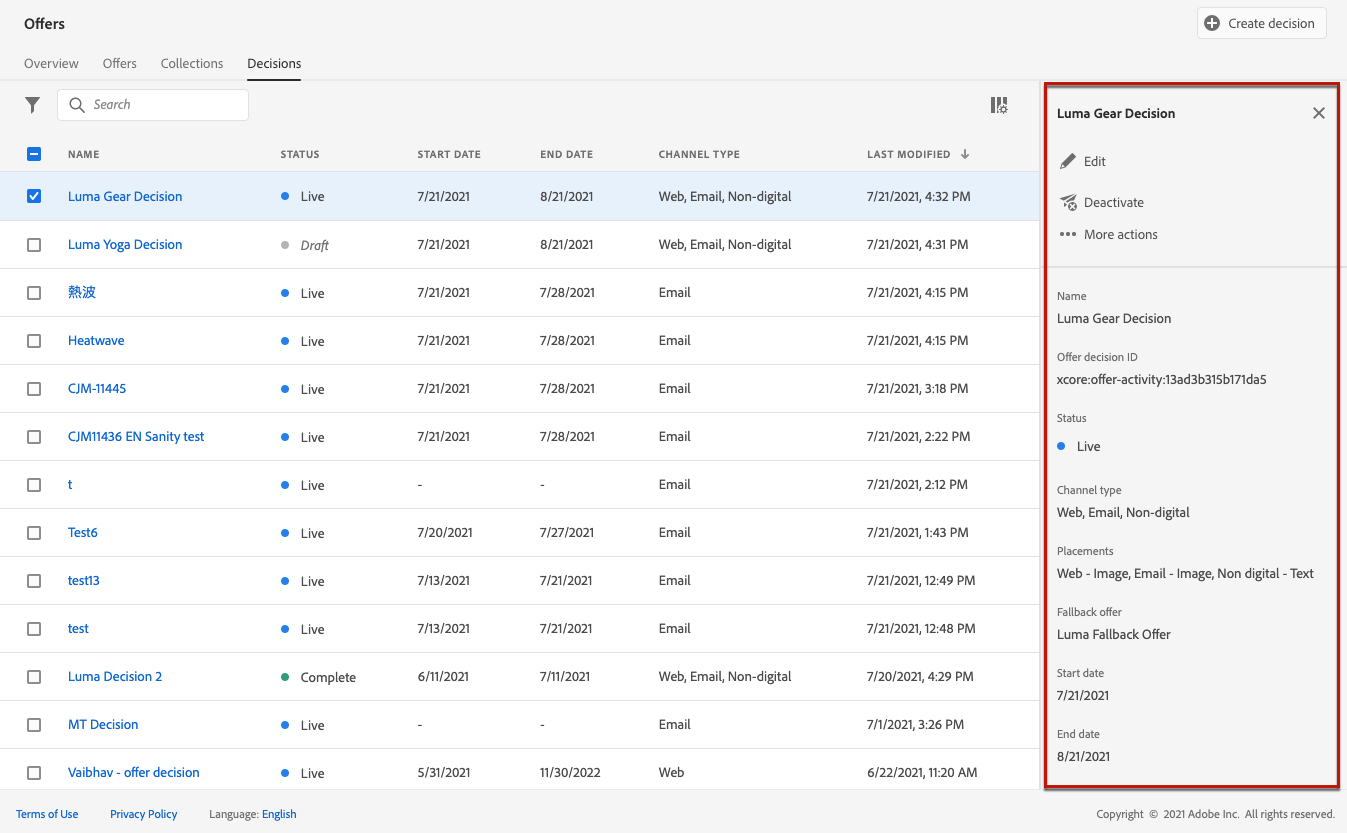Click the Deactivate icon in side panel
Screen dimensions: 1347x833
[x=1068, y=203]
